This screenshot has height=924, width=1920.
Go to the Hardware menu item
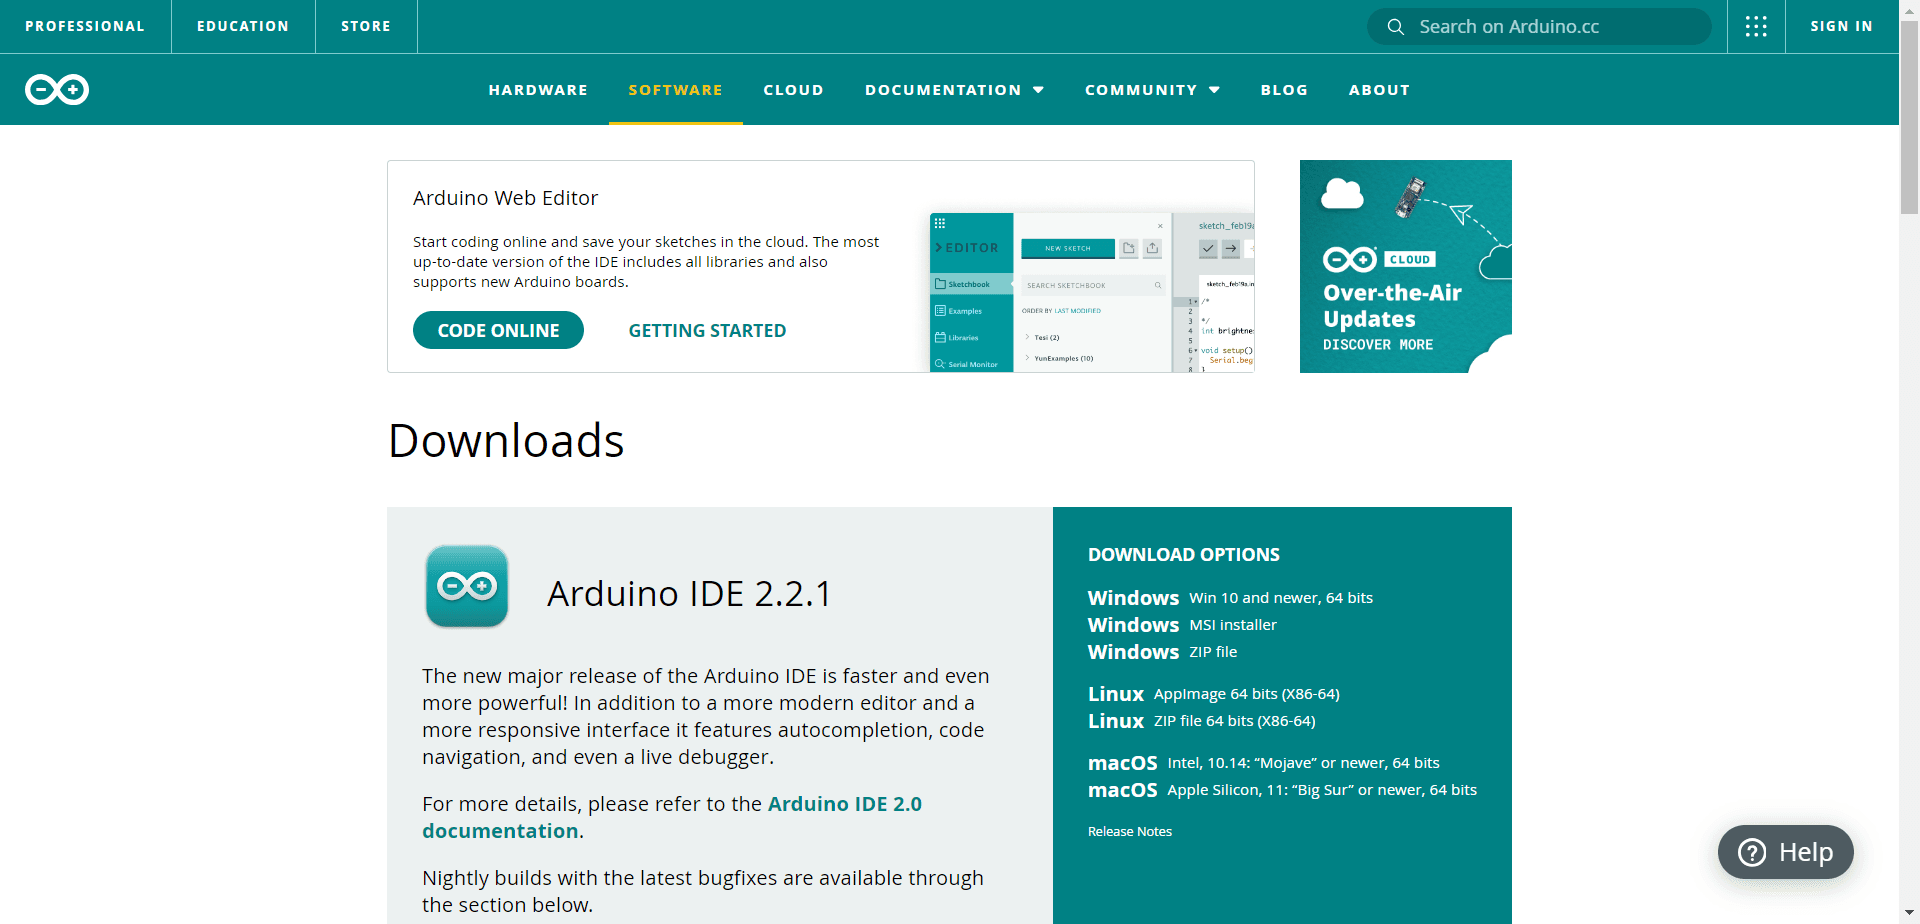538,90
